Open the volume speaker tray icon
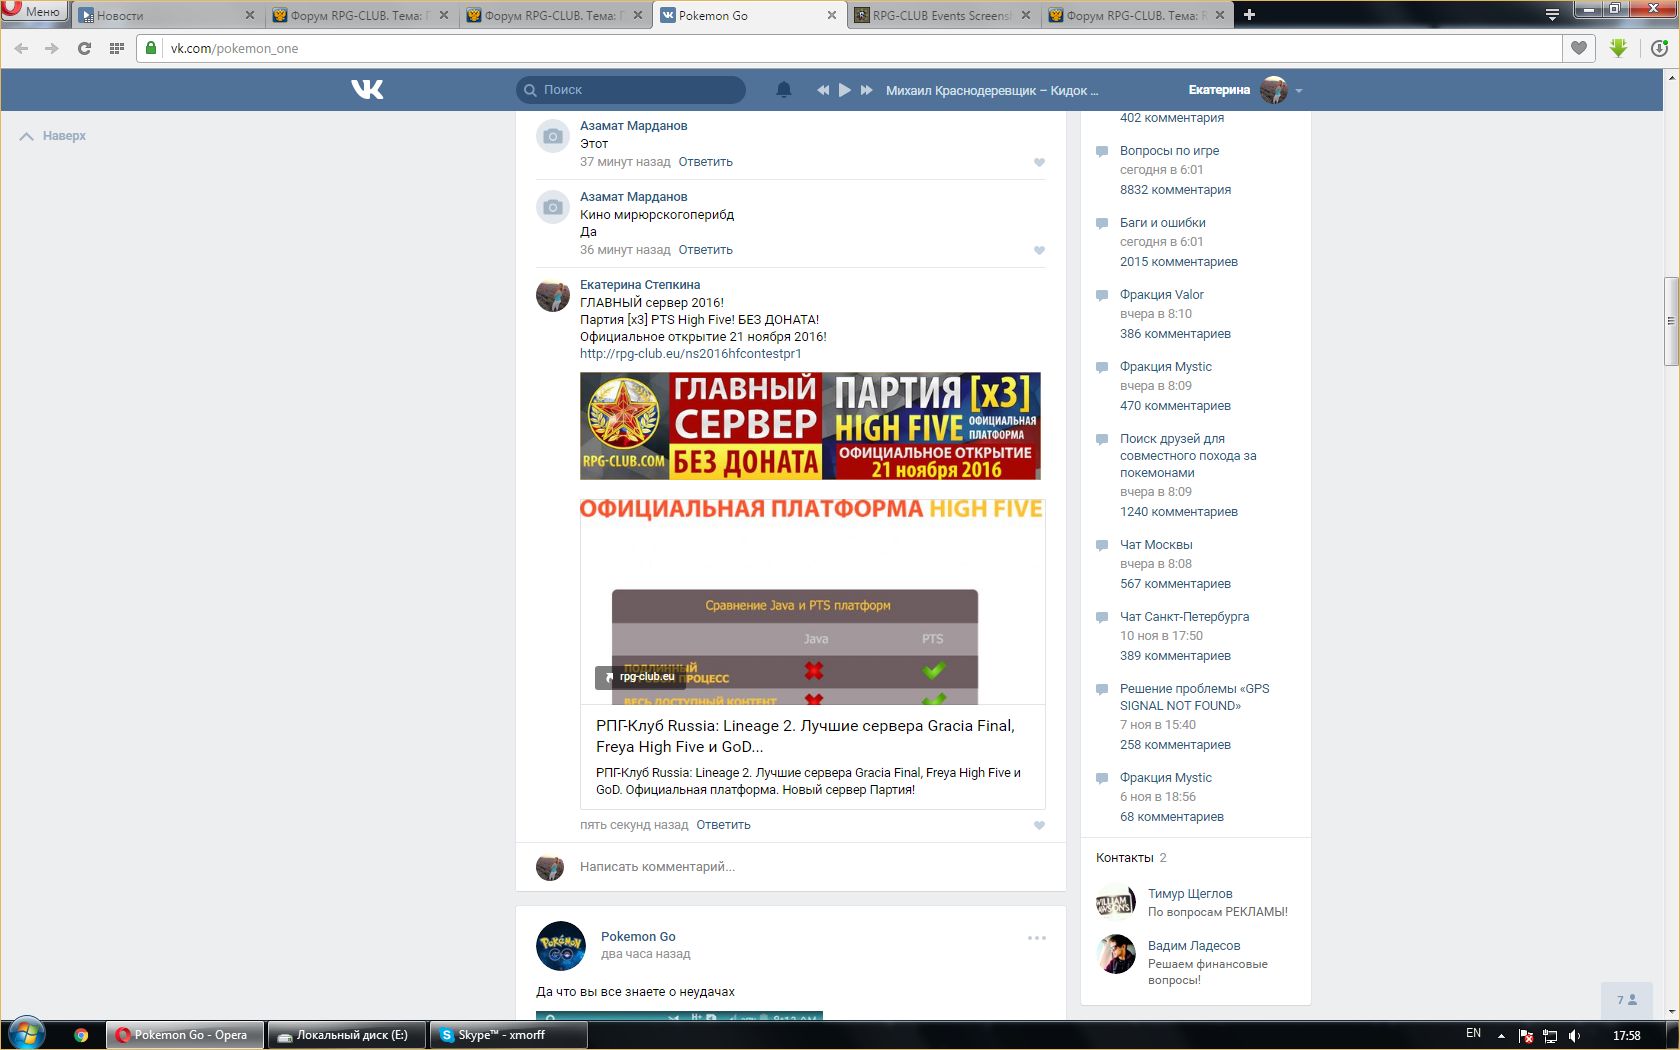Screen dimensions: 1680x1050 click(x=1575, y=1036)
